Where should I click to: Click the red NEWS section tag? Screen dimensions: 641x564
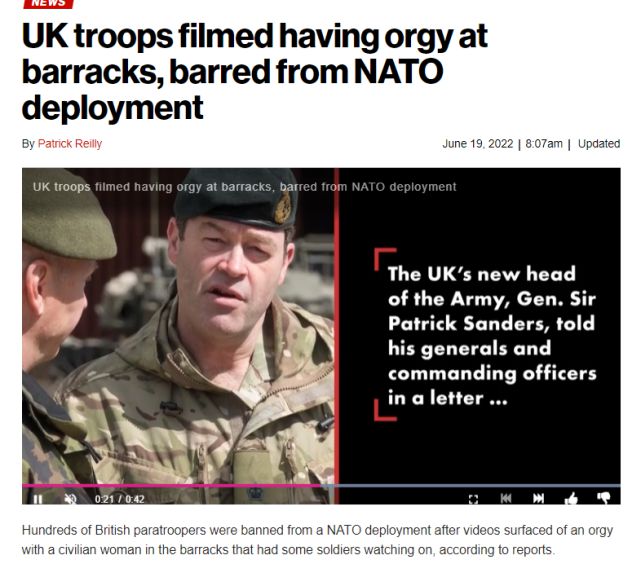pyautogui.click(x=48, y=4)
